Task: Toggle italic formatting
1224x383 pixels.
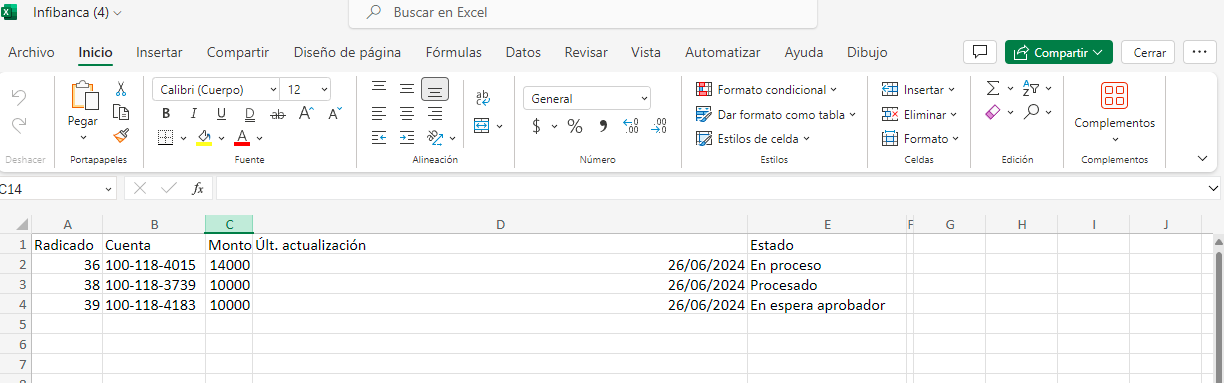Action: pyautogui.click(x=193, y=114)
